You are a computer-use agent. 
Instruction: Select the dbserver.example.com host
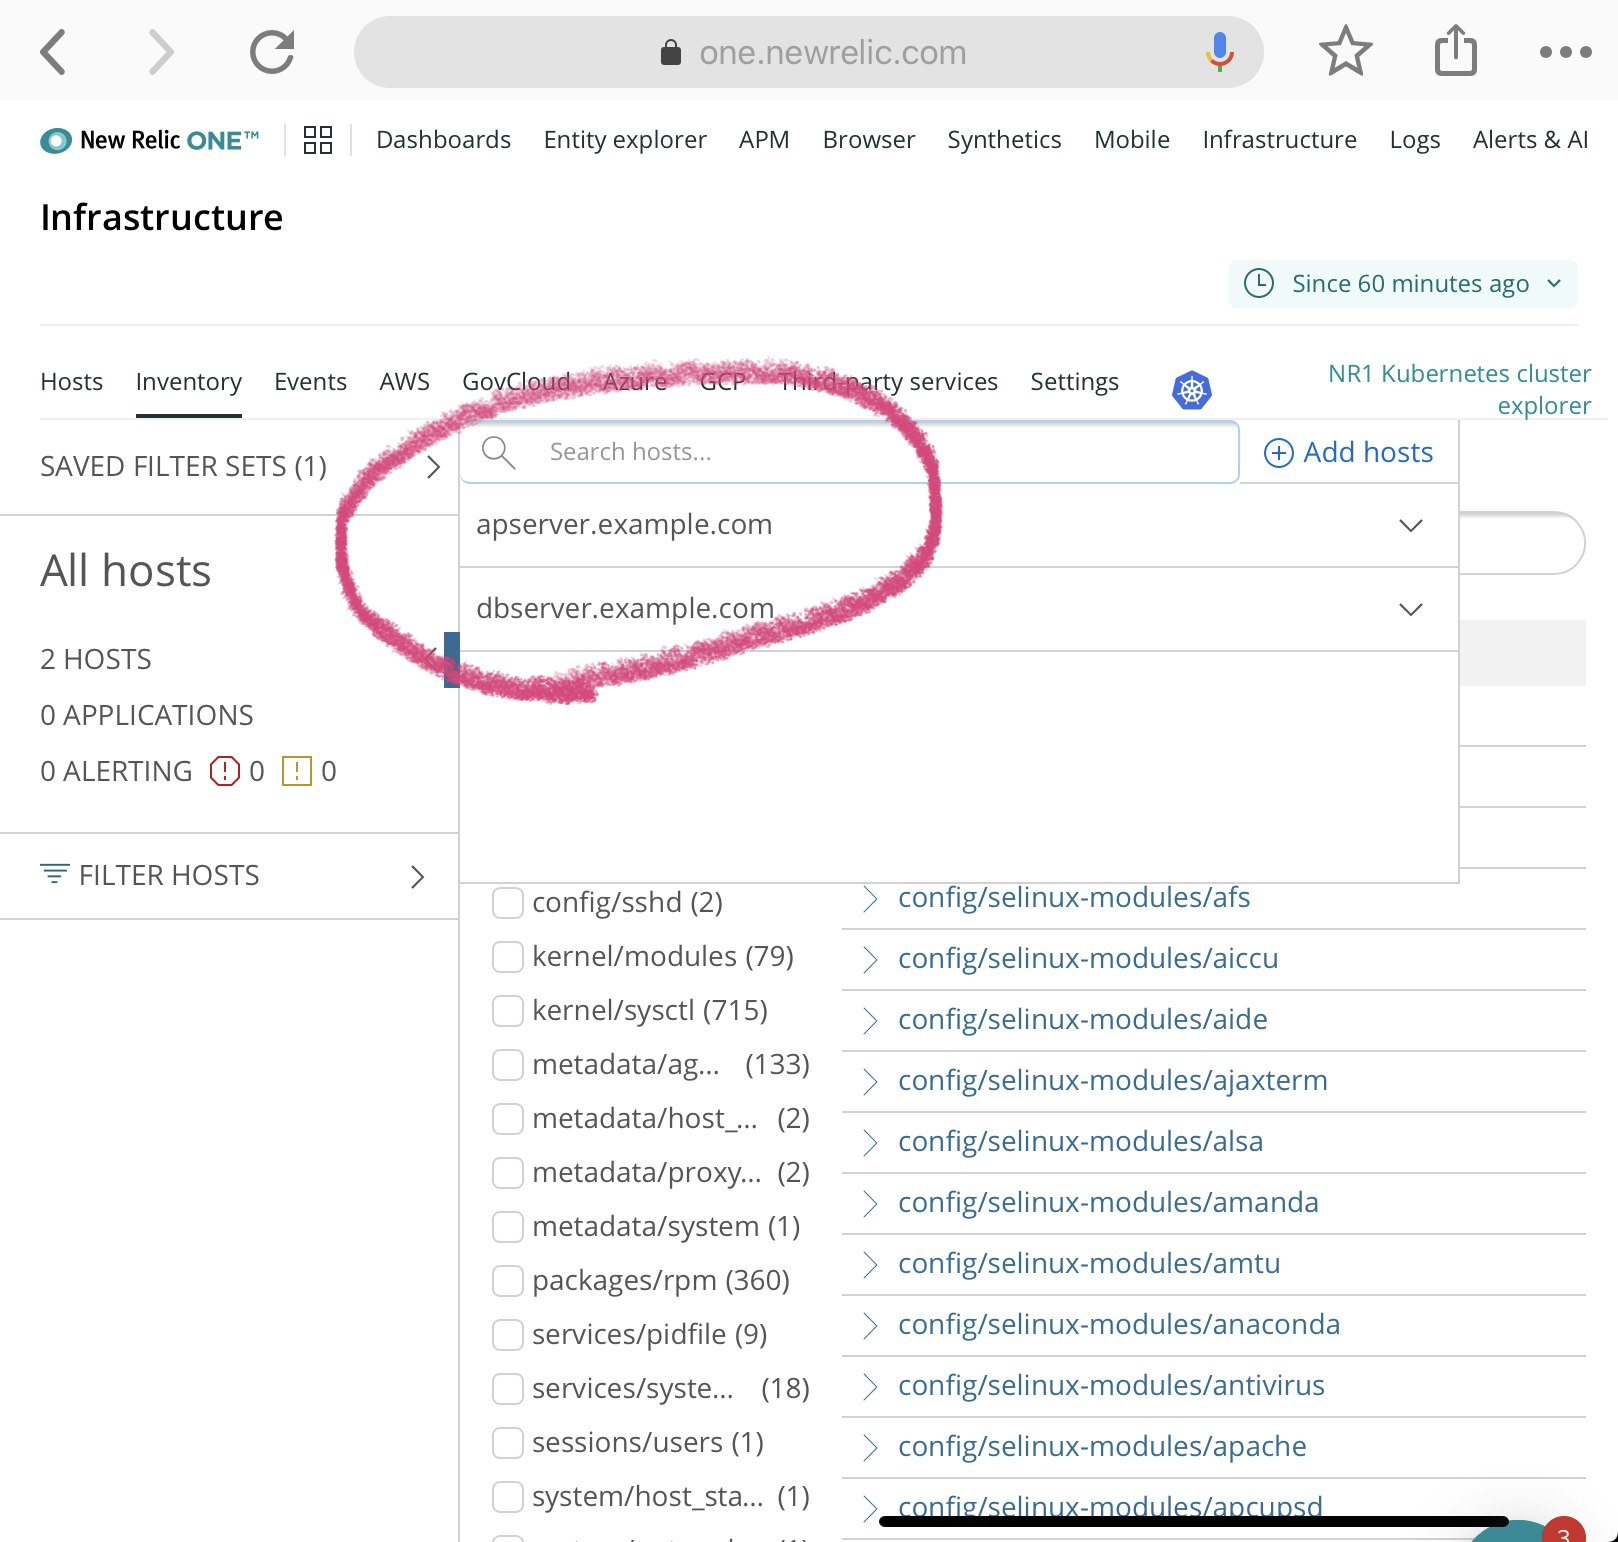(625, 609)
